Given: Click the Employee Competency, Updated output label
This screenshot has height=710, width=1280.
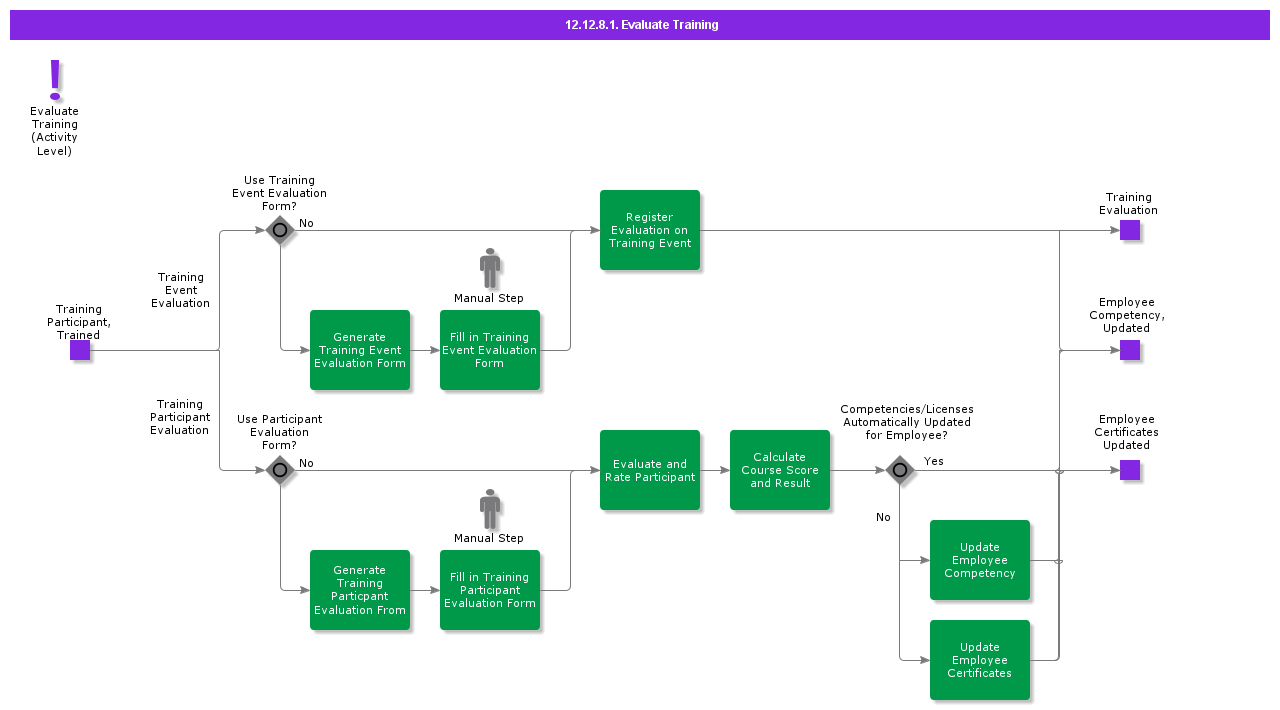Looking at the screenshot, I should click(1127, 315).
